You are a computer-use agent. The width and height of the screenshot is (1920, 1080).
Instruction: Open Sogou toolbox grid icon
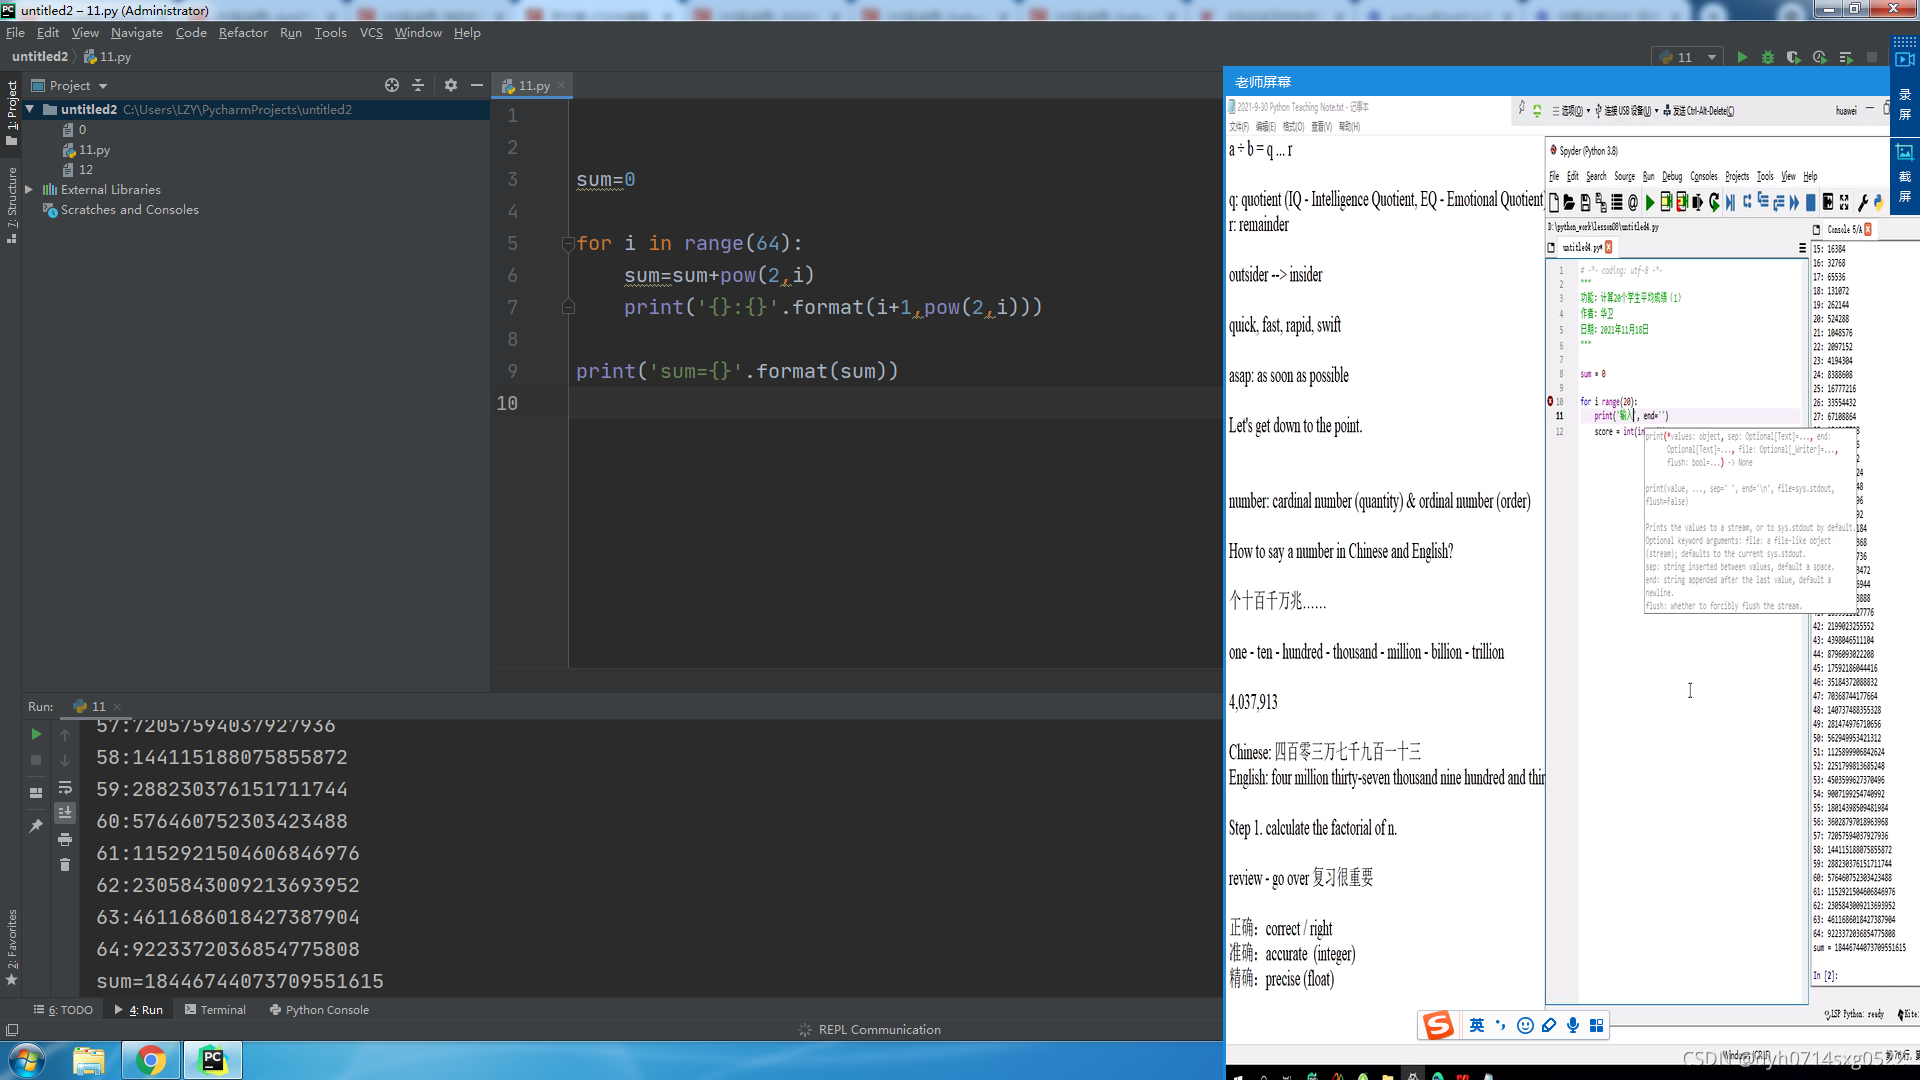(x=1597, y=1025)
